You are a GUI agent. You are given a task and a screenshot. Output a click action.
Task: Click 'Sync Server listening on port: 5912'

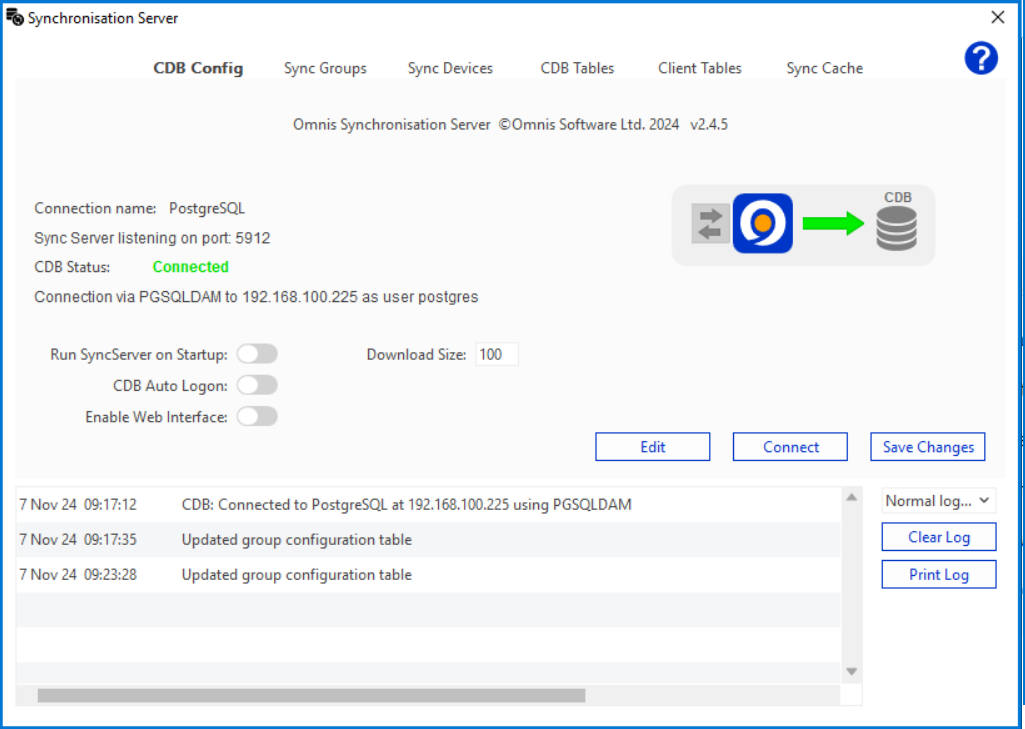tap(152, 238)
